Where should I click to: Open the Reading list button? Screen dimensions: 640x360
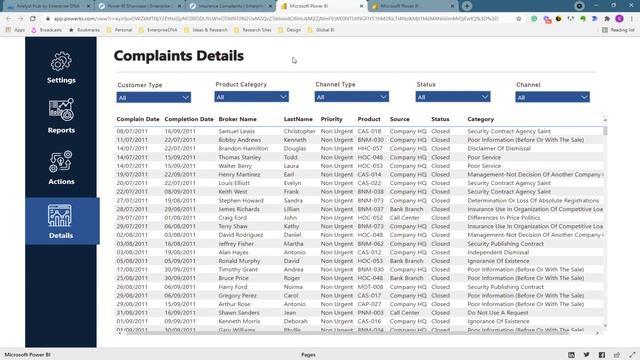click(618, 30)
